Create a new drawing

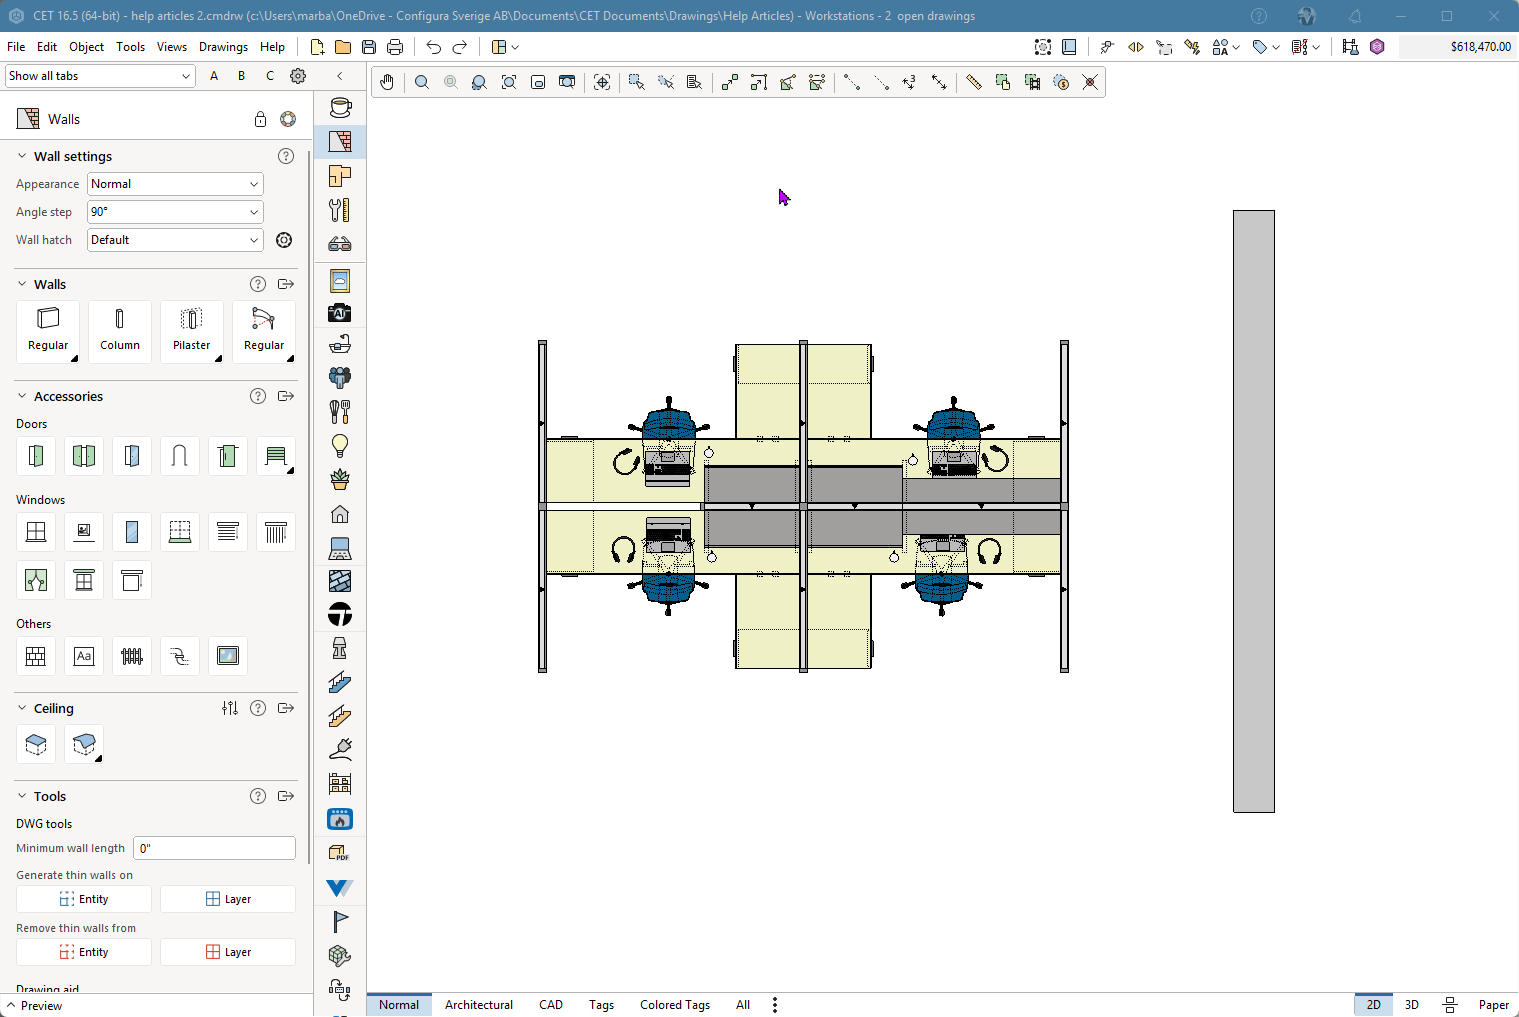coord(317,47)
